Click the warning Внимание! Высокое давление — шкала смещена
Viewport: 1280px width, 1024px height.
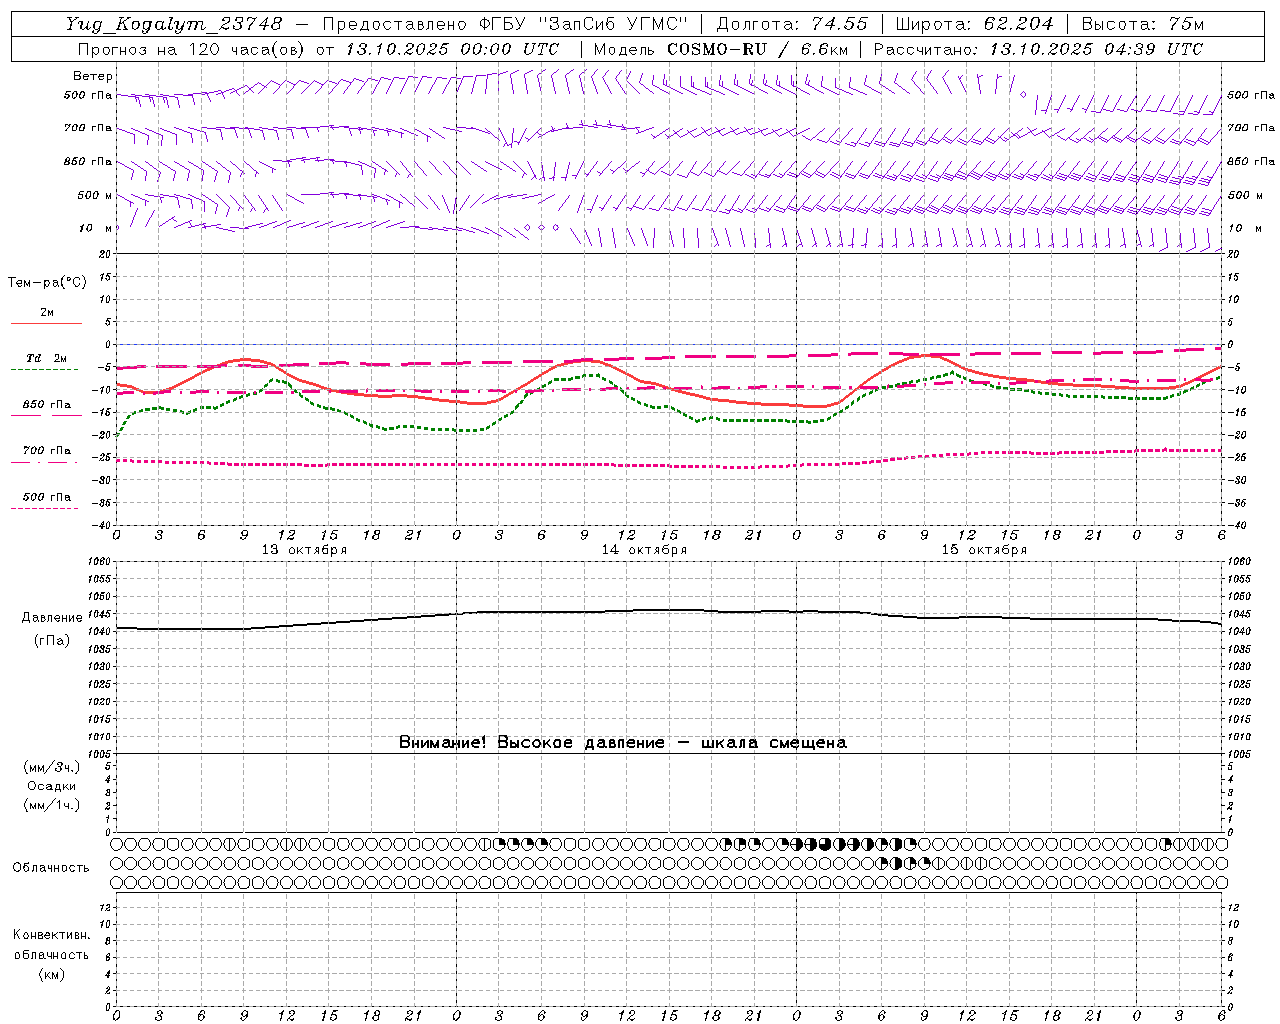622,742
